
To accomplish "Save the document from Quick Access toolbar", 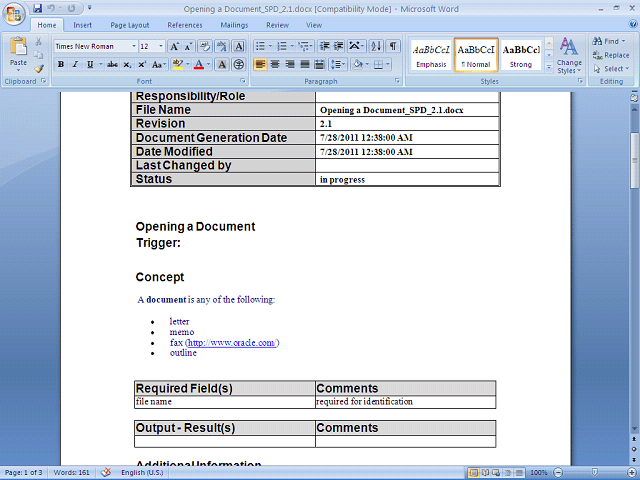I will [x=38, y=8].
